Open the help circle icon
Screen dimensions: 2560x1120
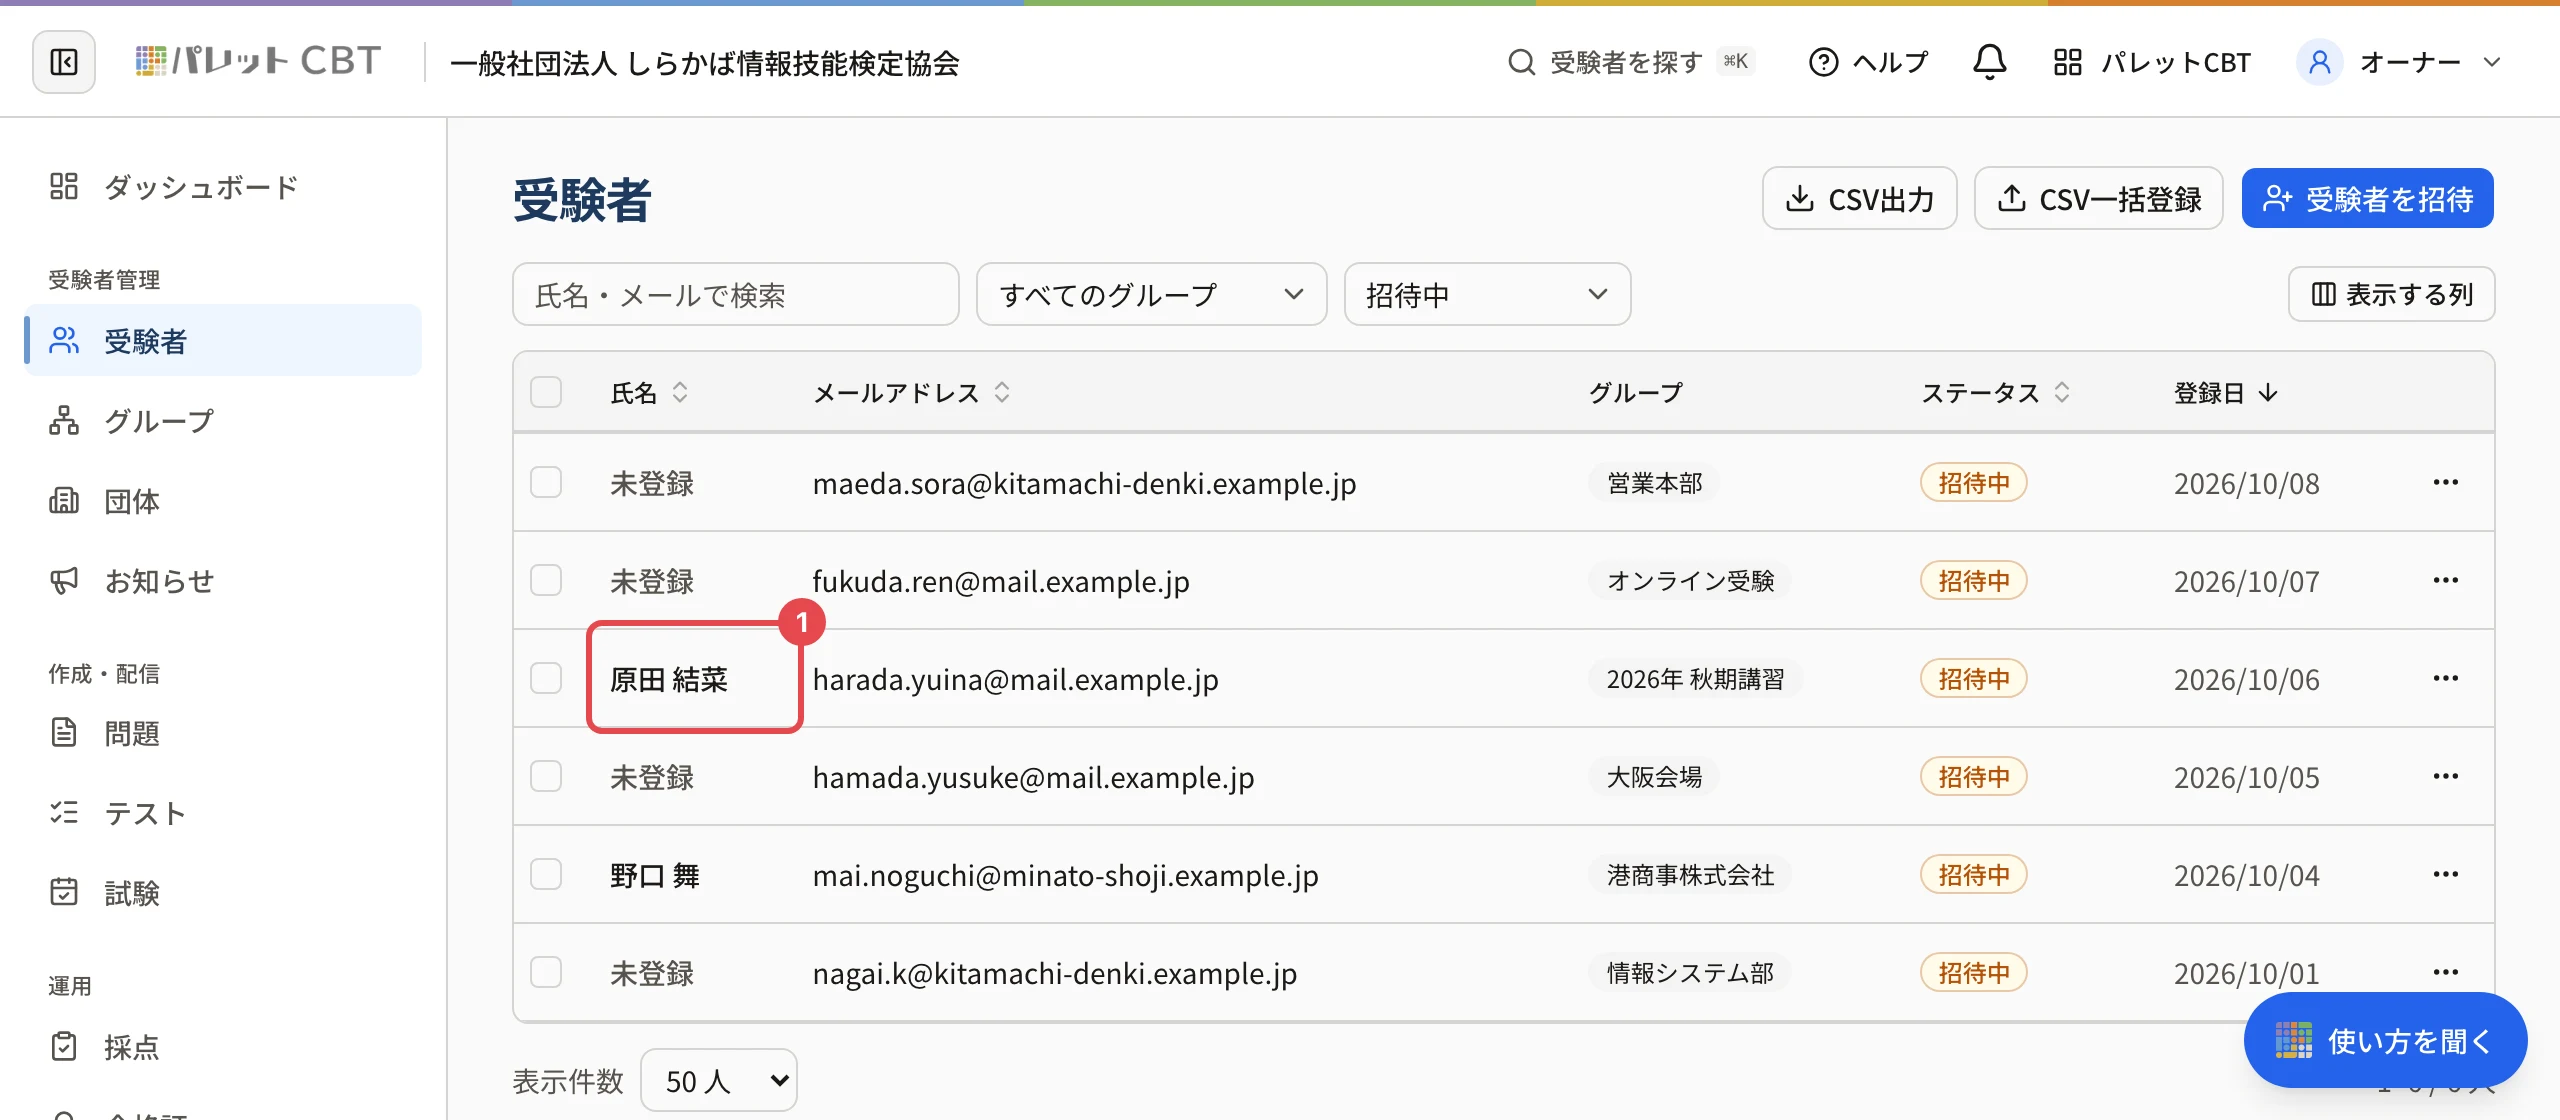point(1823,62)
